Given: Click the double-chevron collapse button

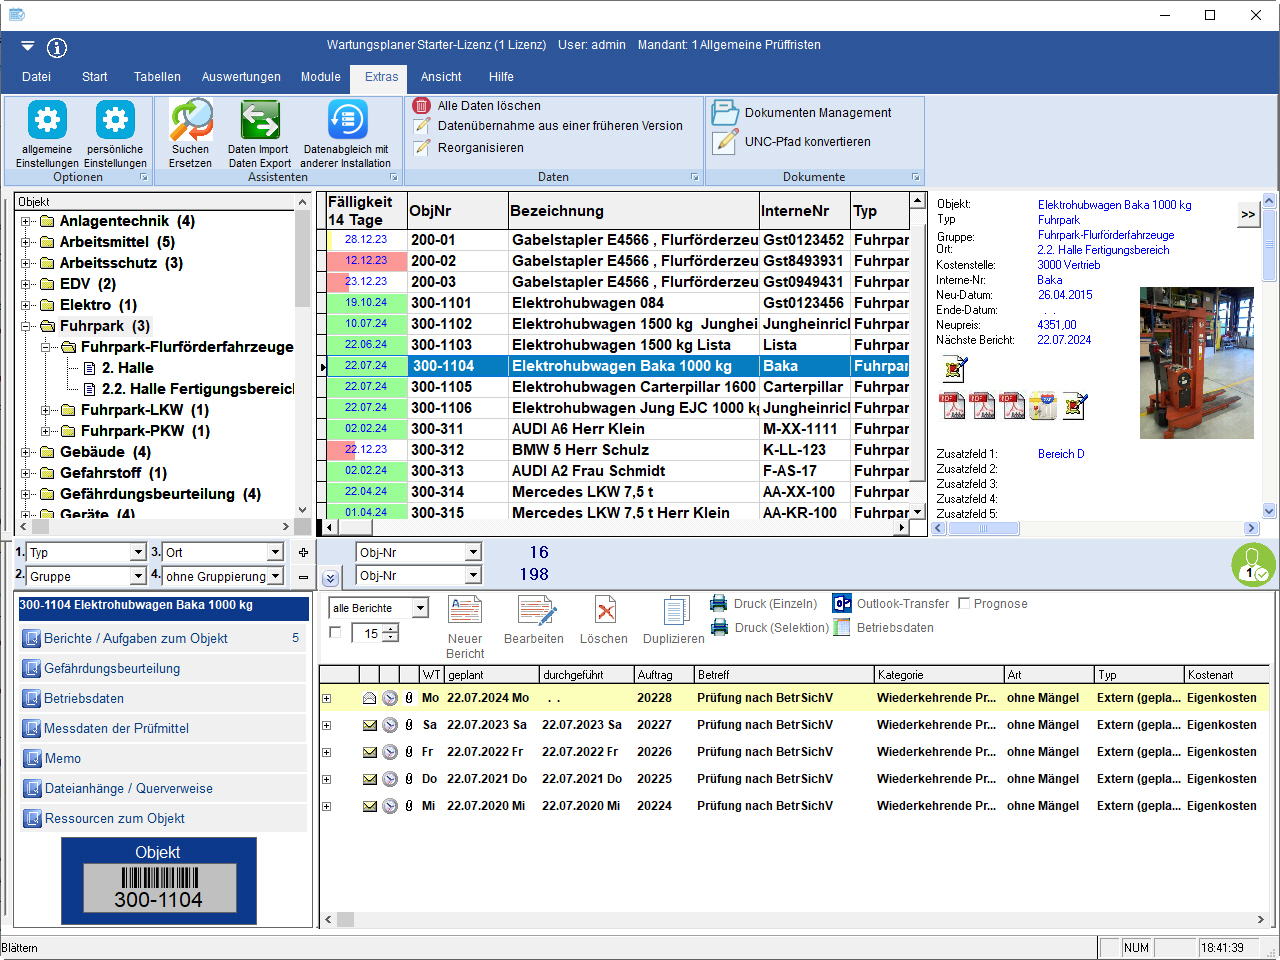Looking at the screenshot, I should pos(331,578).
